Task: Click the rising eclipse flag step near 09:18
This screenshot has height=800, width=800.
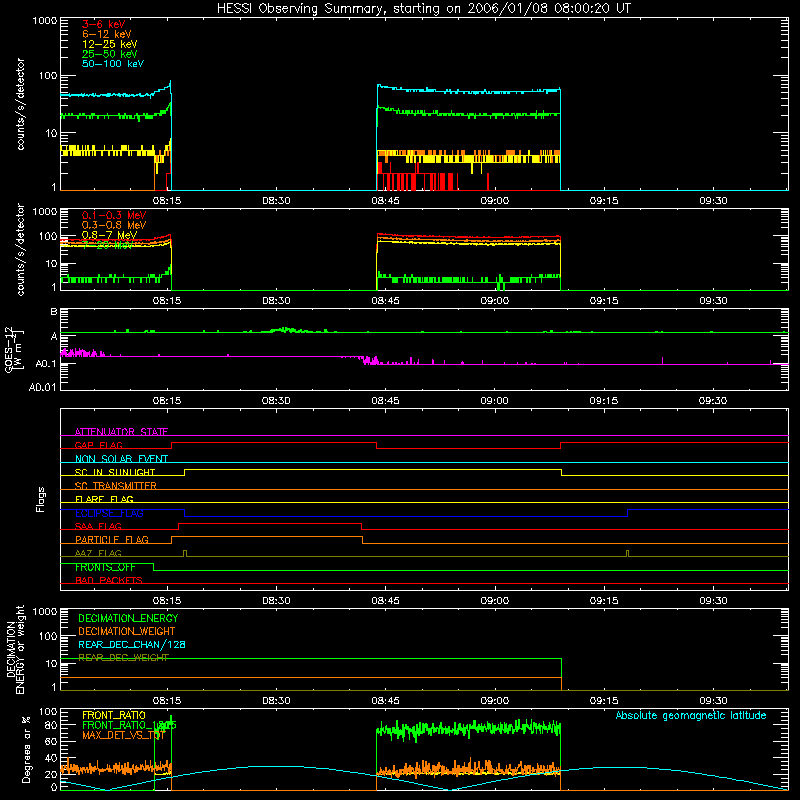Action: [x=628, y=513]
